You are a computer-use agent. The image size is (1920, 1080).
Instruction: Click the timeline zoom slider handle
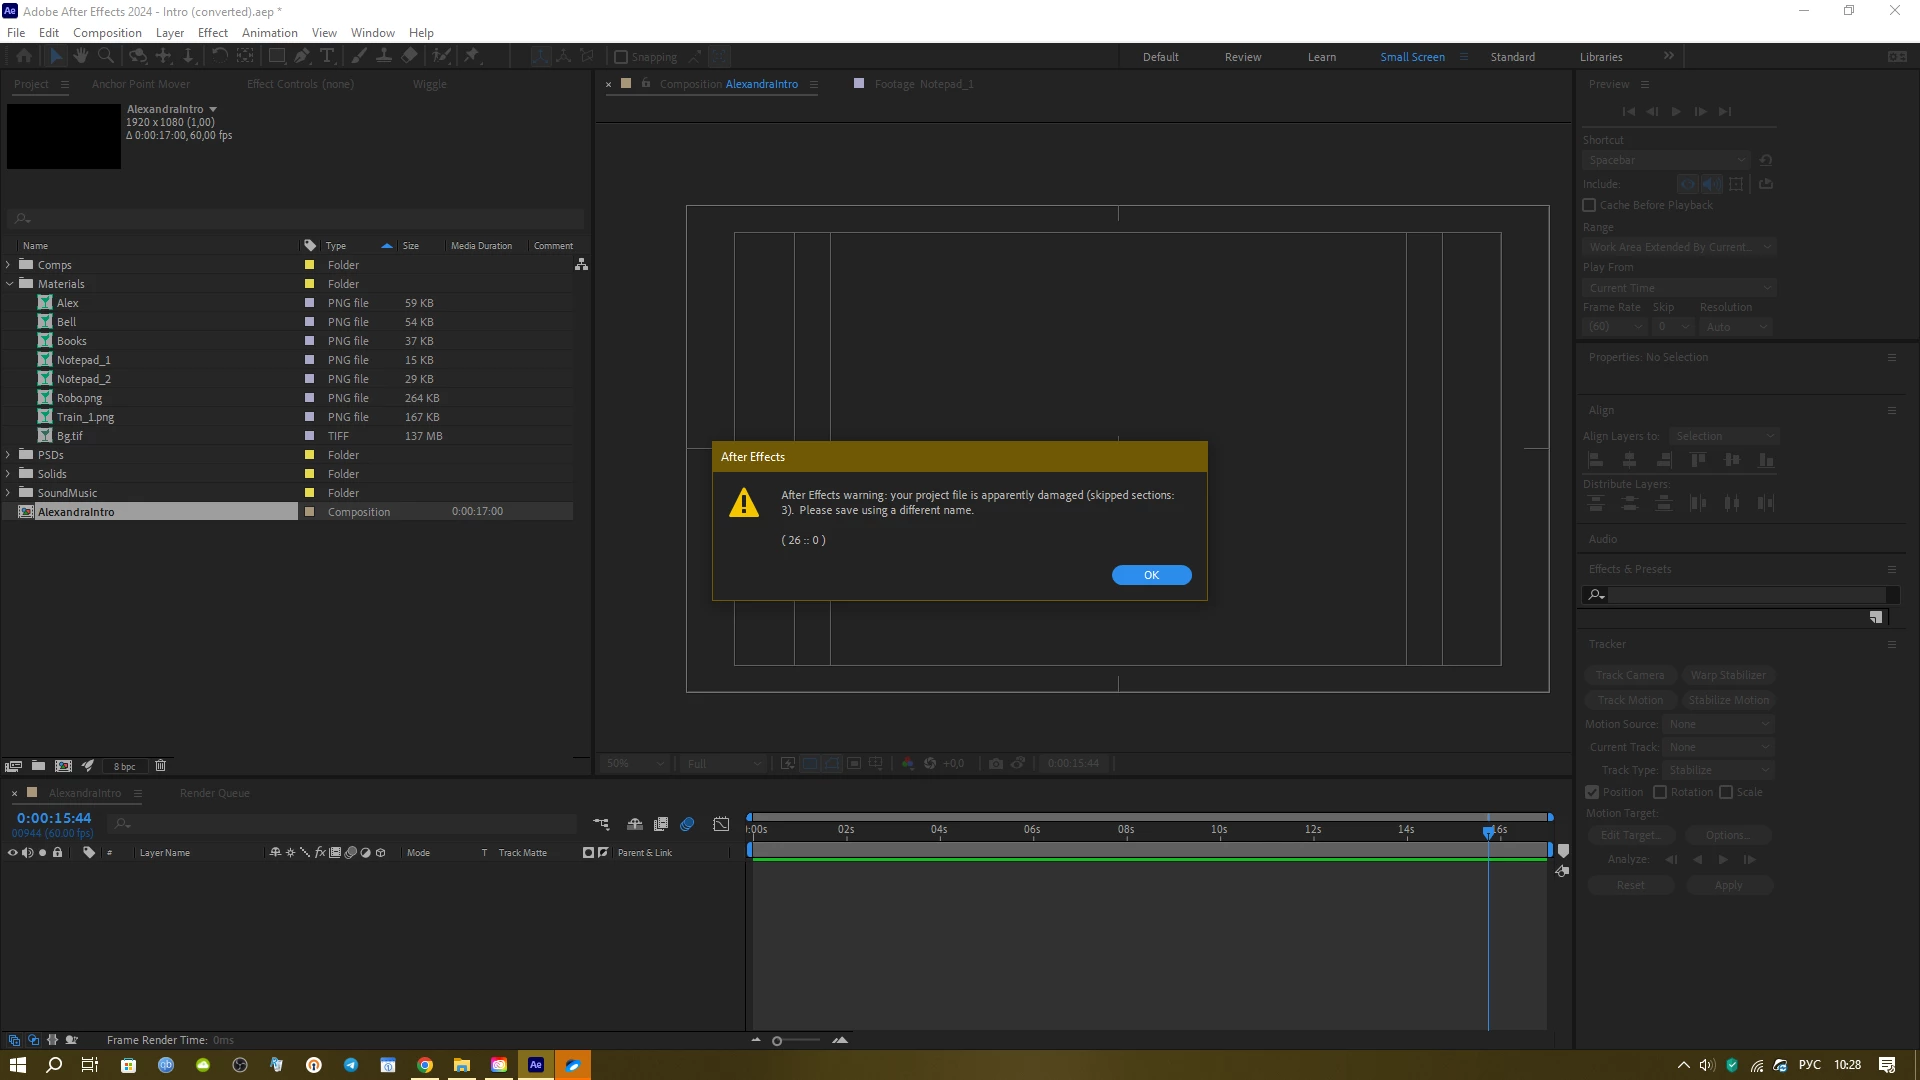click(x=777, y=1041)
